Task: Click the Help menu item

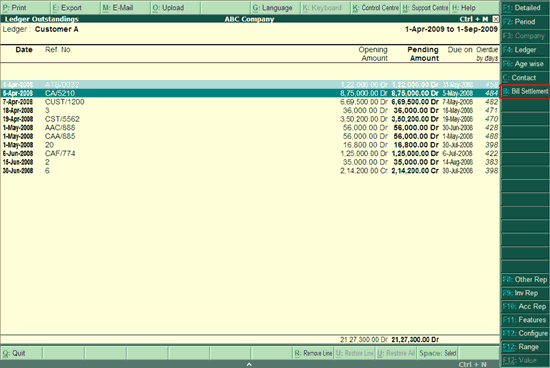Action: tap(475, 8)
